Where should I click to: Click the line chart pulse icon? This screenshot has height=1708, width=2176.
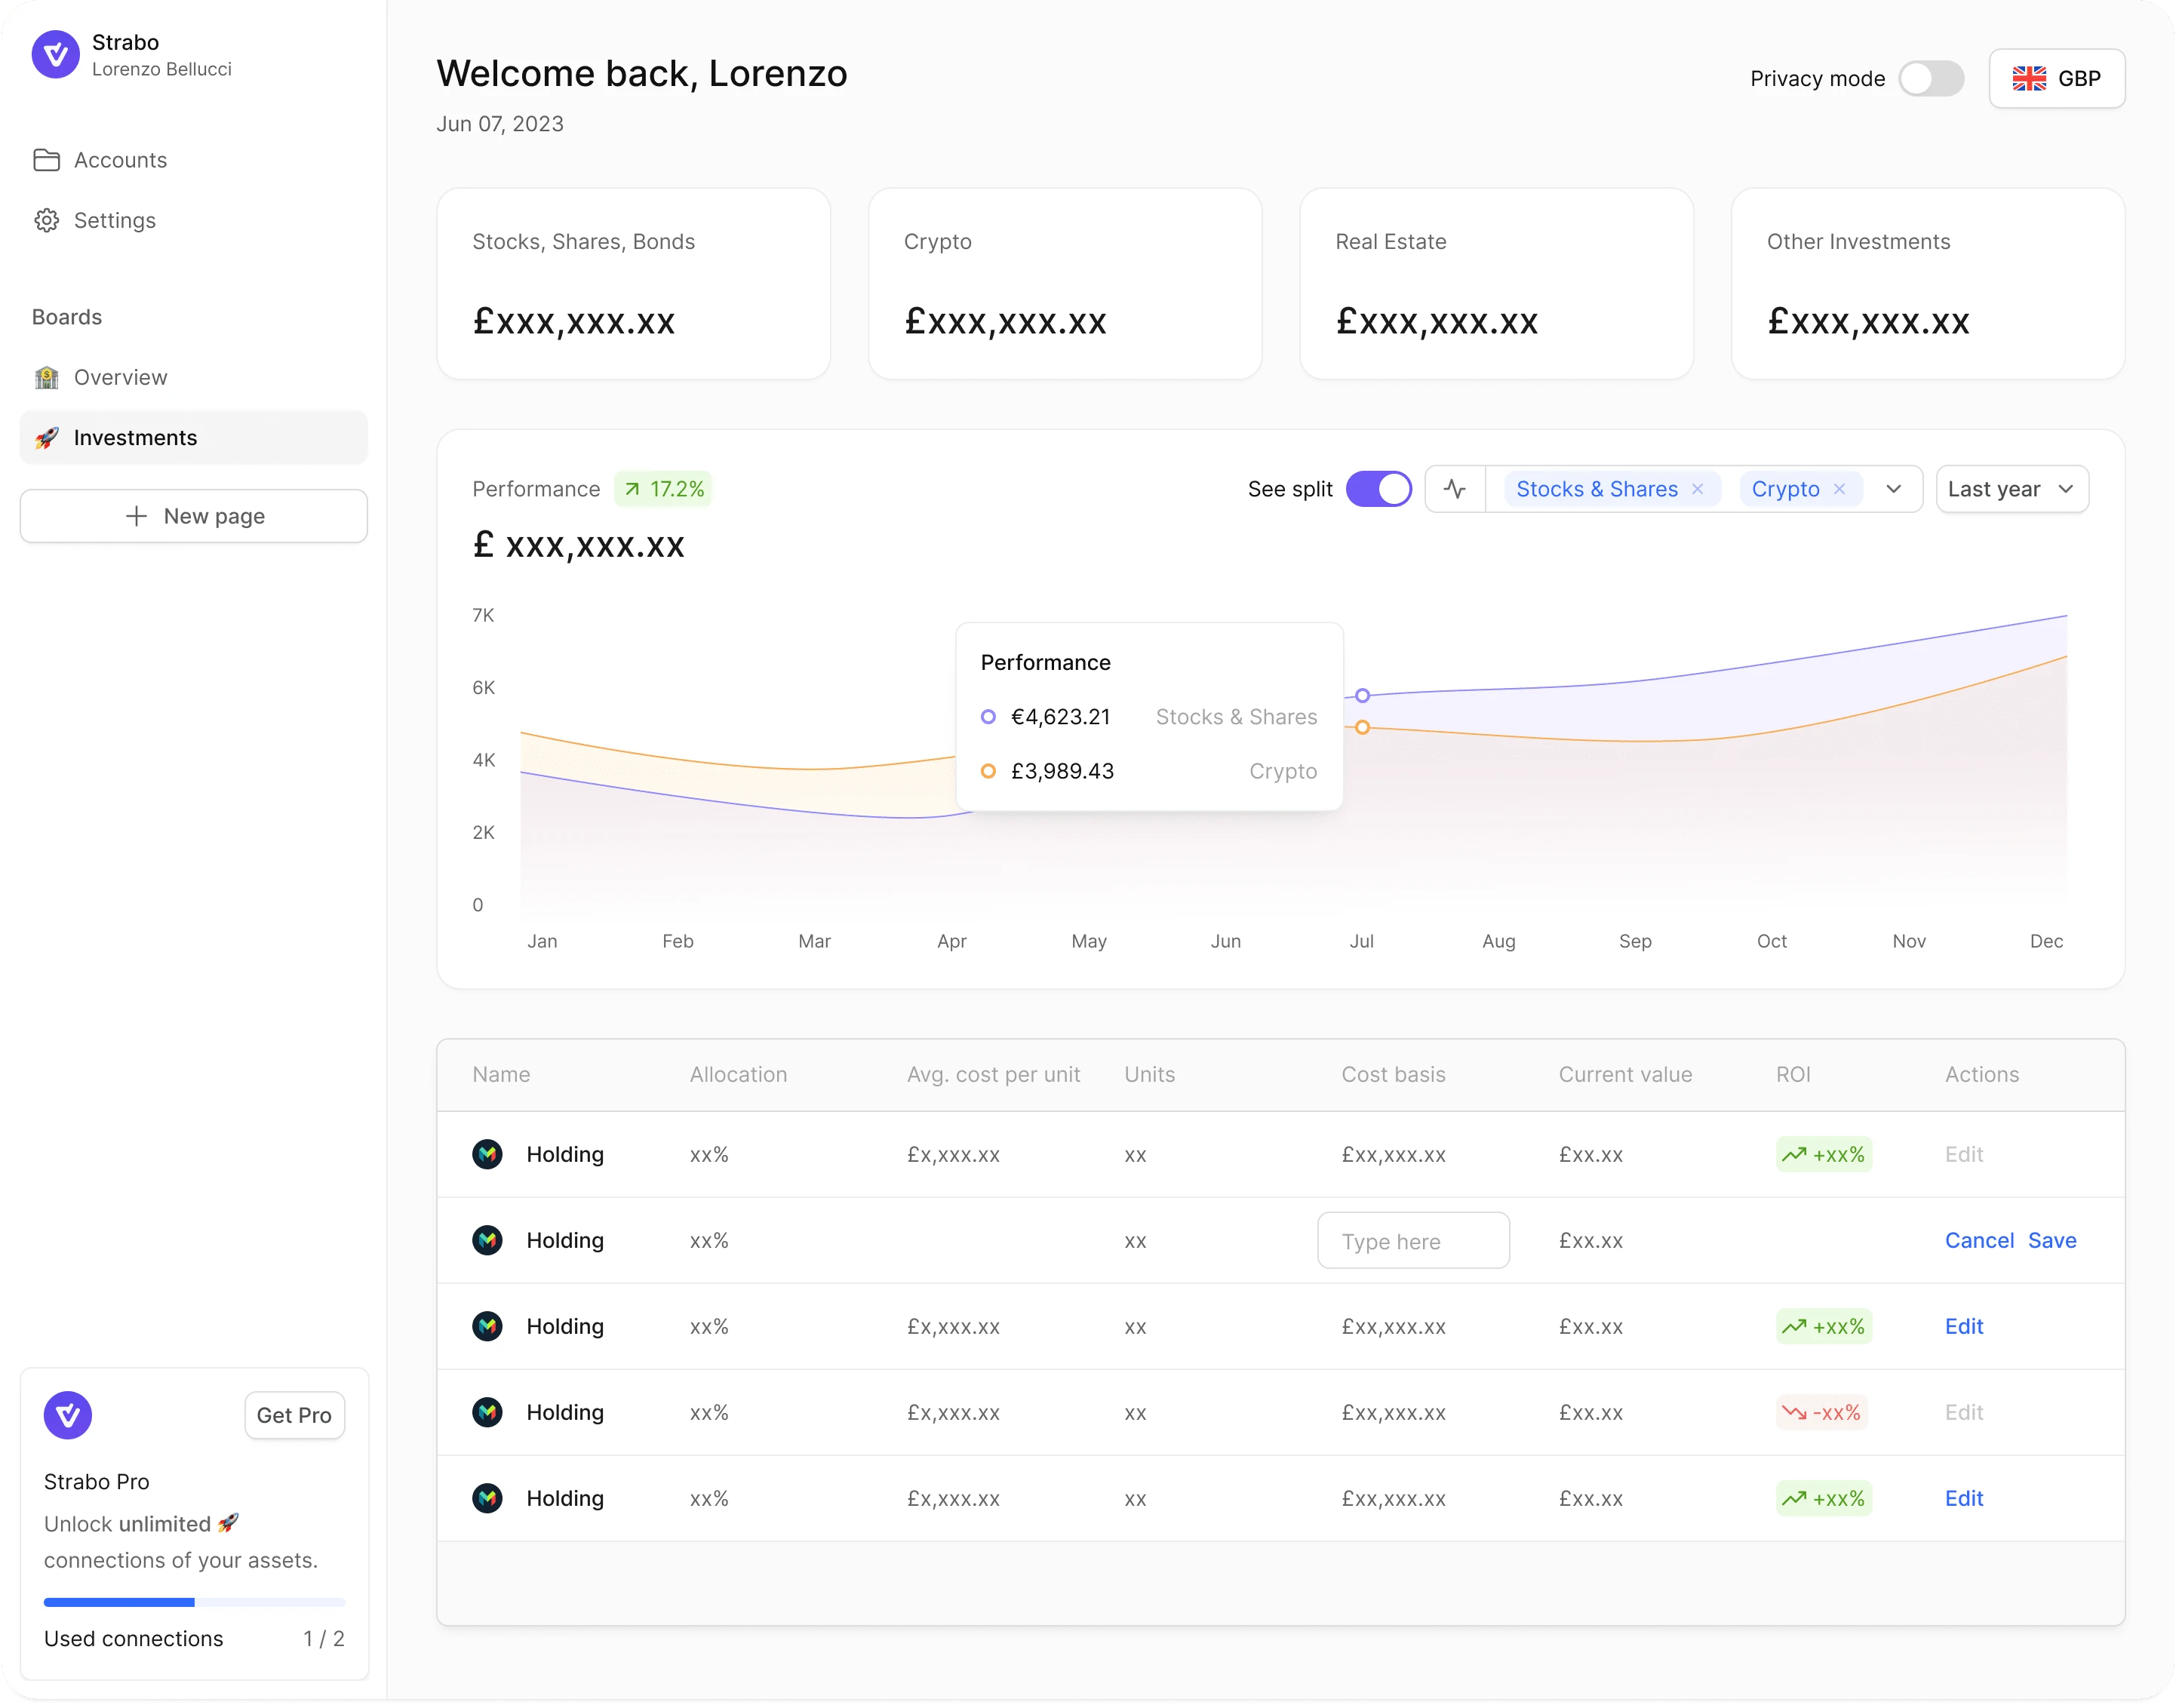pos(1455,489)
